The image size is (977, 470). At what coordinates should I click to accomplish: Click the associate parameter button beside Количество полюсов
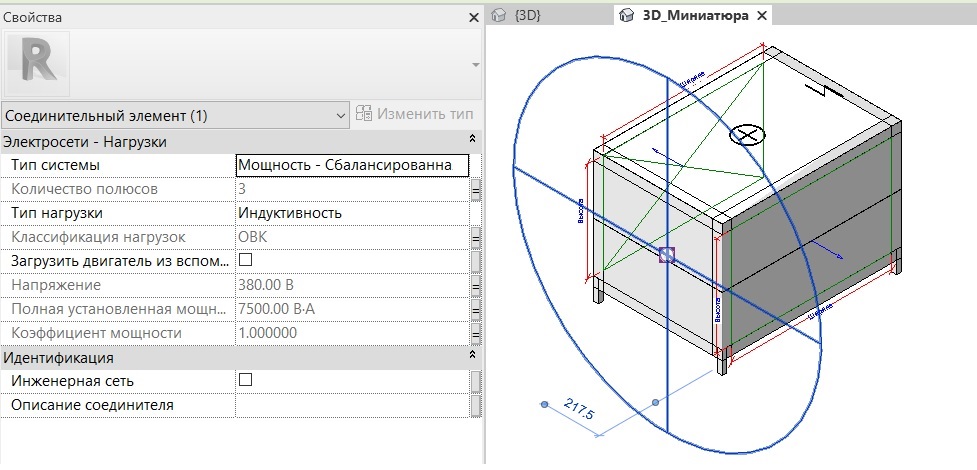pos(476,189)
